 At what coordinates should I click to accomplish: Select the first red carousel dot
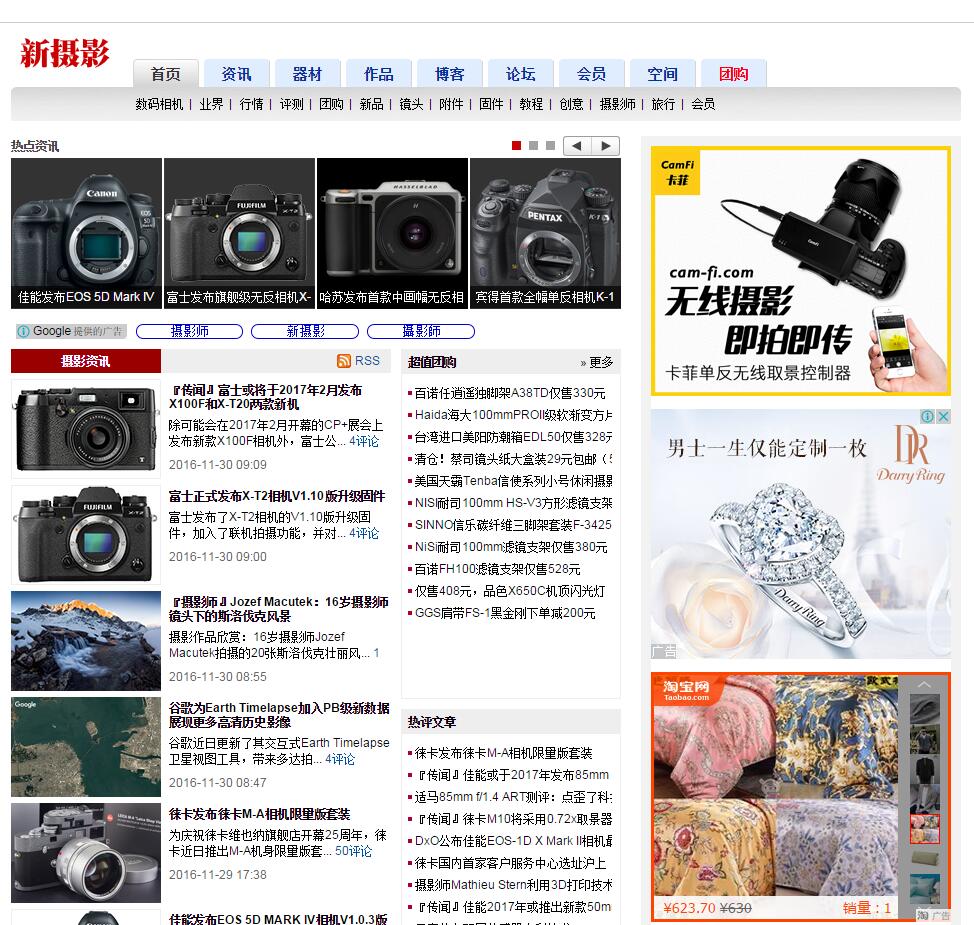[x=516, y=145]
